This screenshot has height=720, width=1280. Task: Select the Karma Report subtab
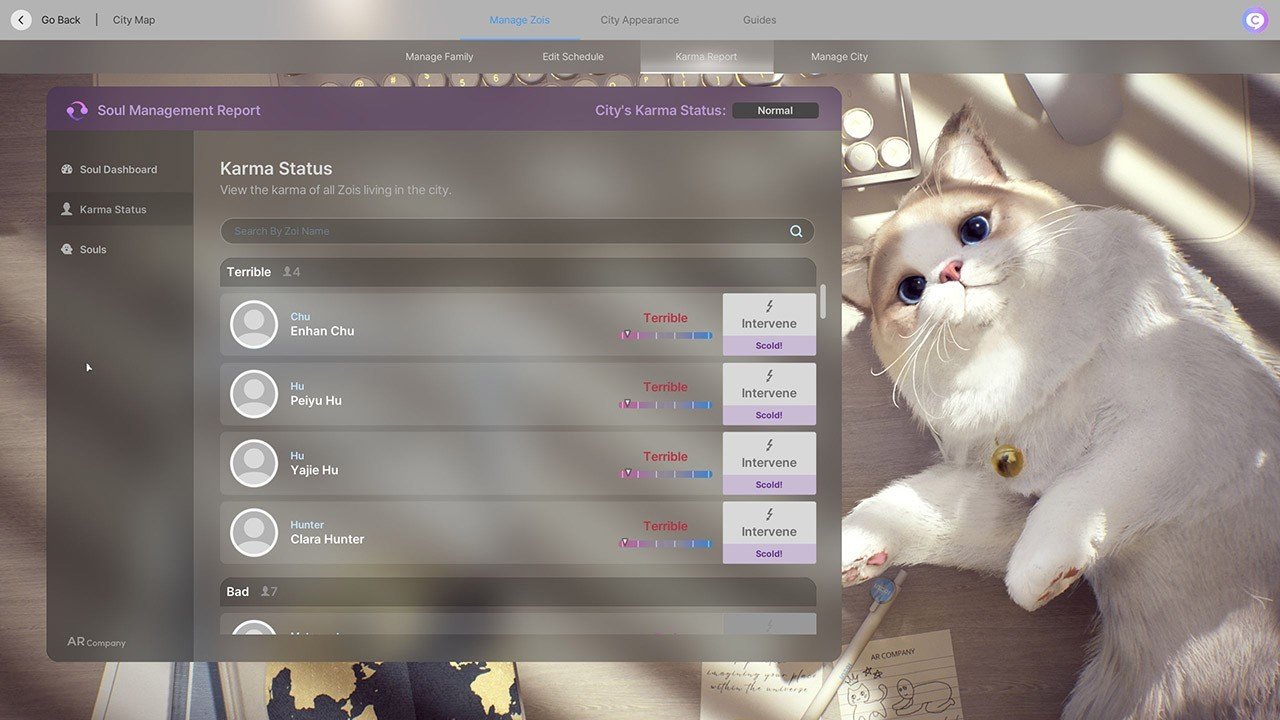(706, 57)
